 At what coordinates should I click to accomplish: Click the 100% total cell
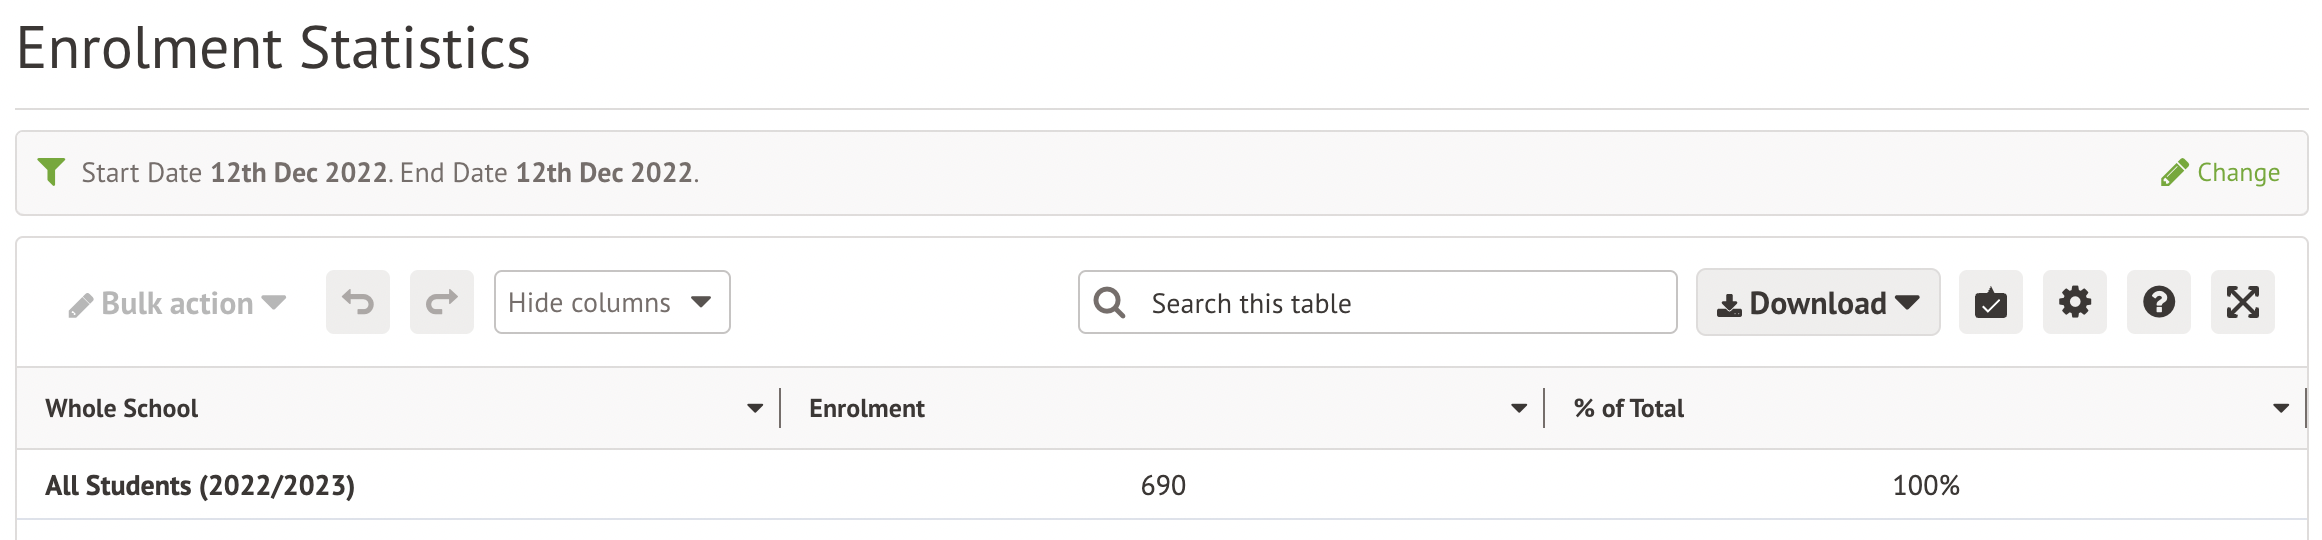click(1925, 486)
